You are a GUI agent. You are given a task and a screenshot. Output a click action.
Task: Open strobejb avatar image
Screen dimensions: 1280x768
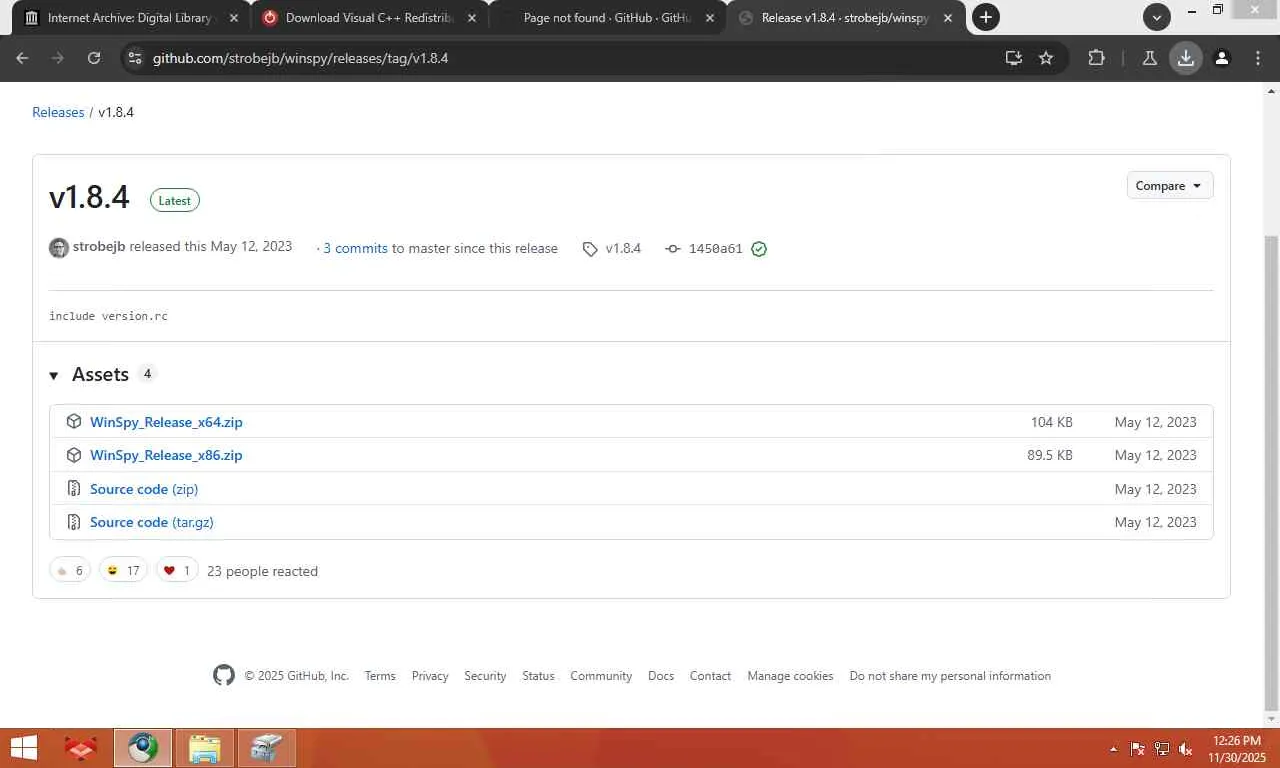(x=59, y=248)
